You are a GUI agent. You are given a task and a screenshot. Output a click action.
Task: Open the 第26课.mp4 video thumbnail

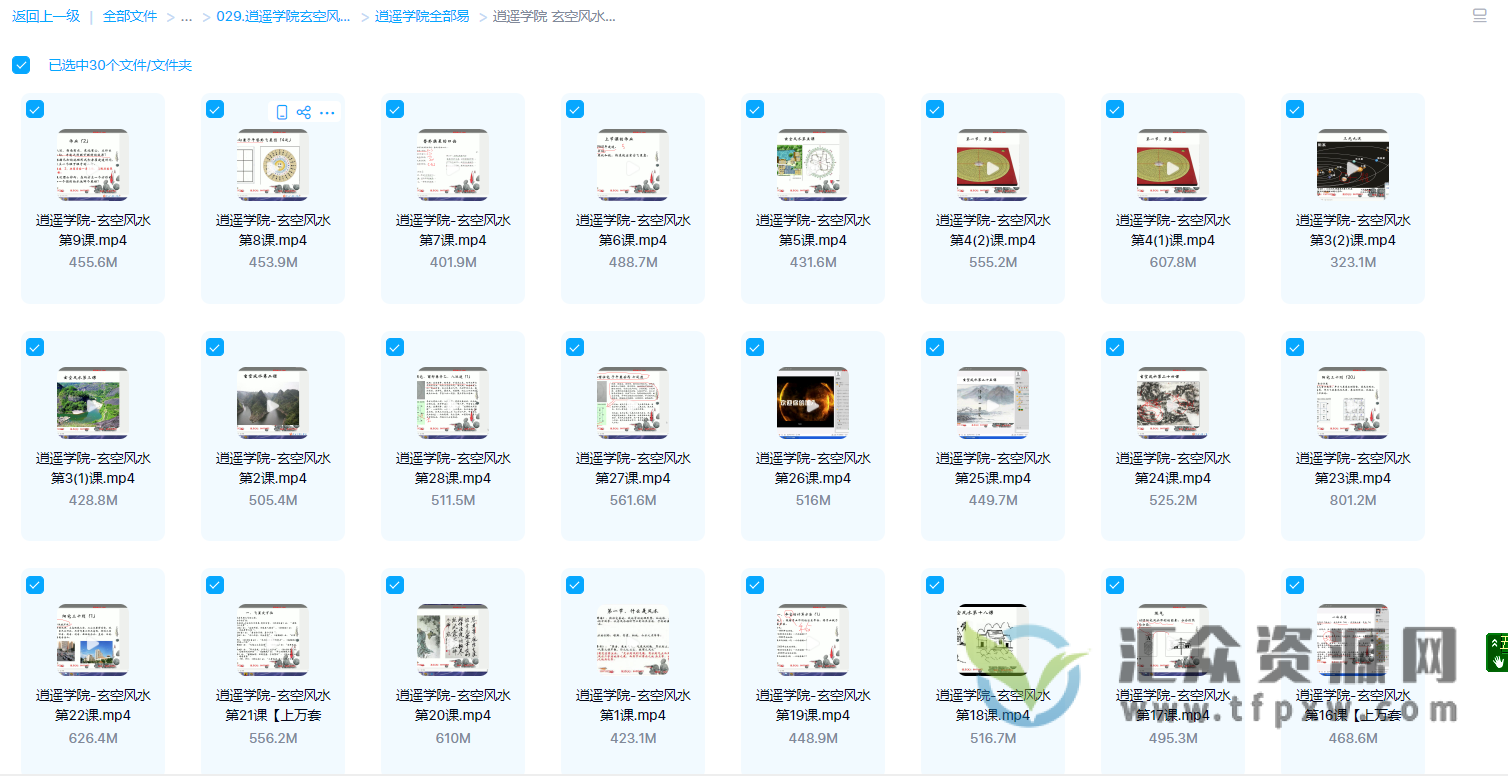point(812,404)
